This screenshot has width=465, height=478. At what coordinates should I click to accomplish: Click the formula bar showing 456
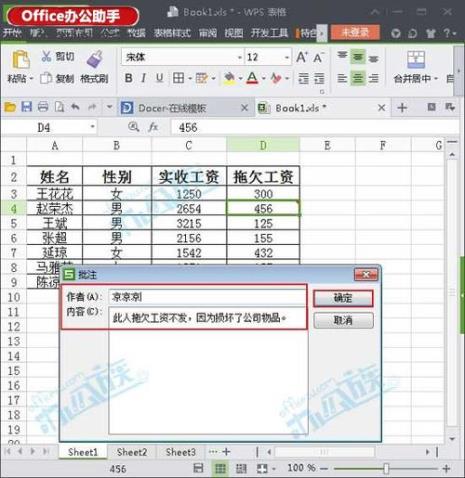coord(315,127)
